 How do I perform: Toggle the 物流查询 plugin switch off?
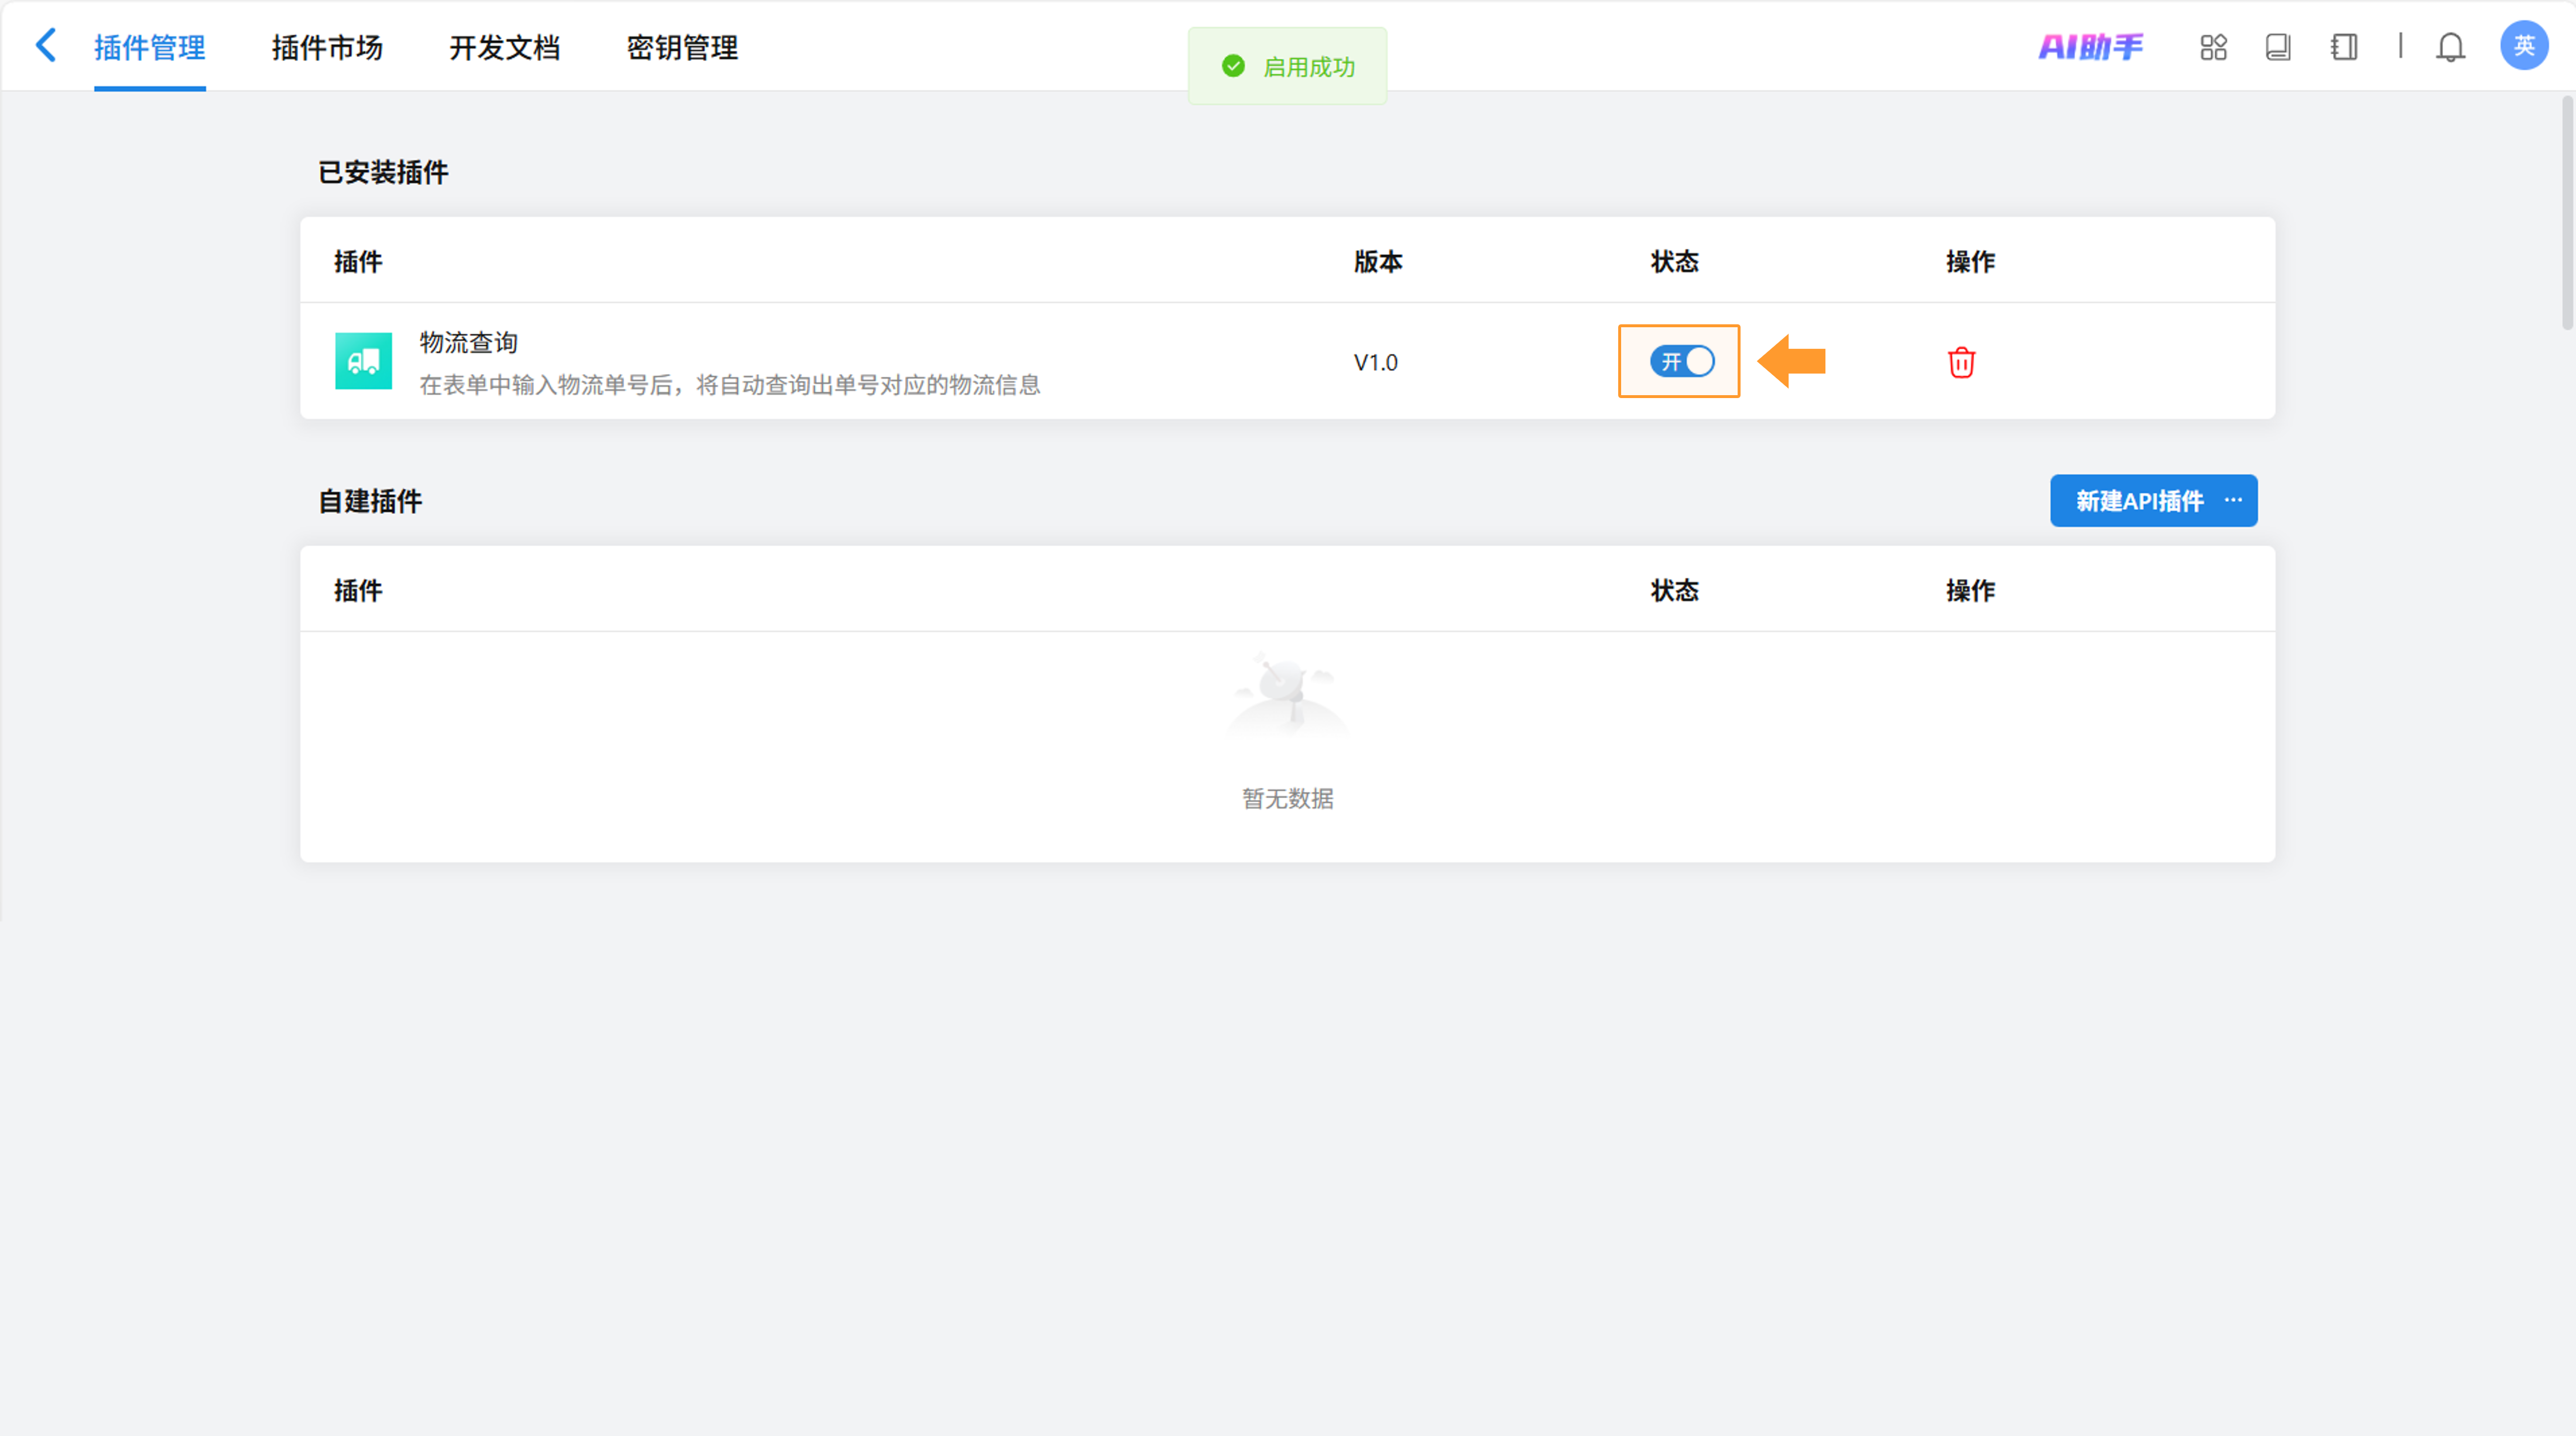point(1682,361)
